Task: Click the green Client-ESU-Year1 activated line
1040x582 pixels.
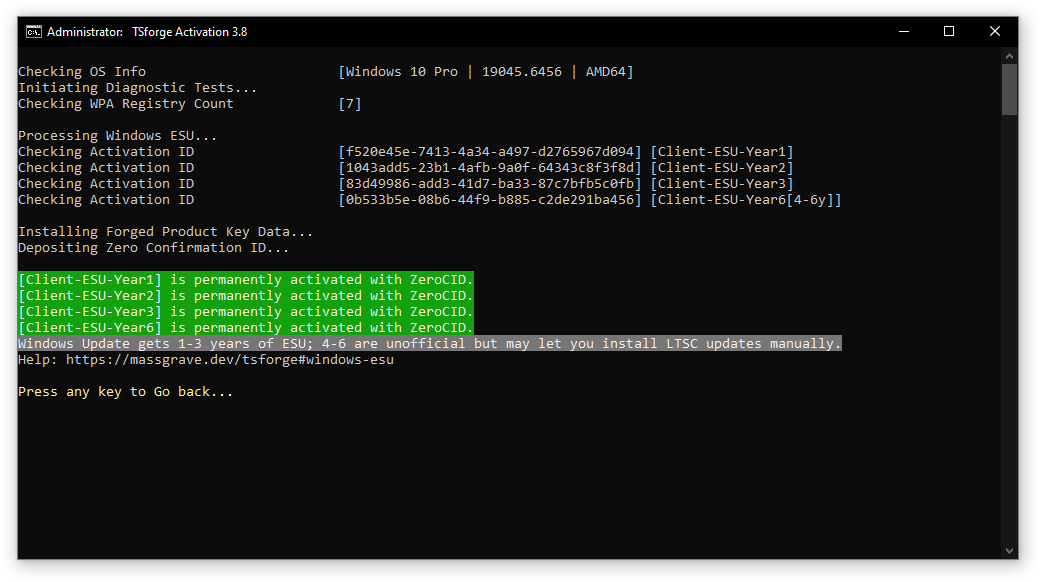Action: [x=245, y=280]
